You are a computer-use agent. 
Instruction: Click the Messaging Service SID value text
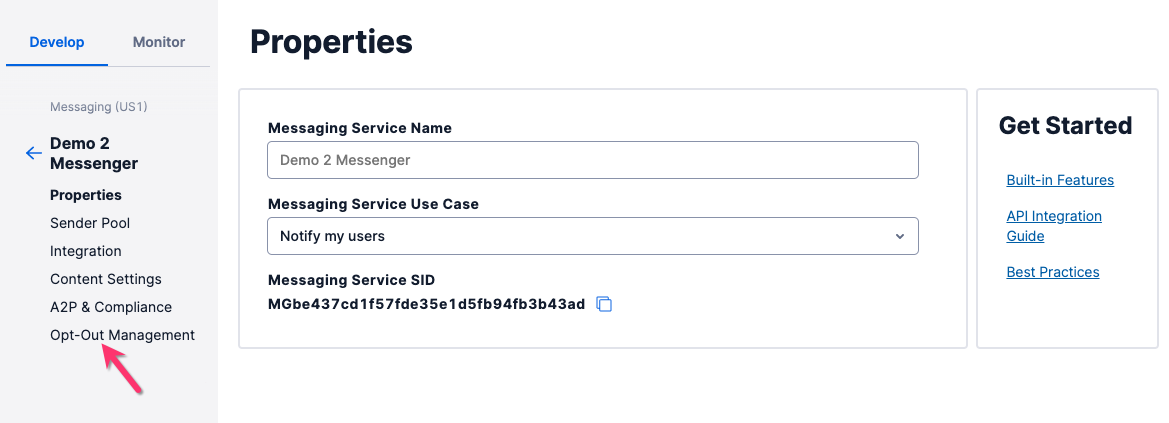point(426,304)
